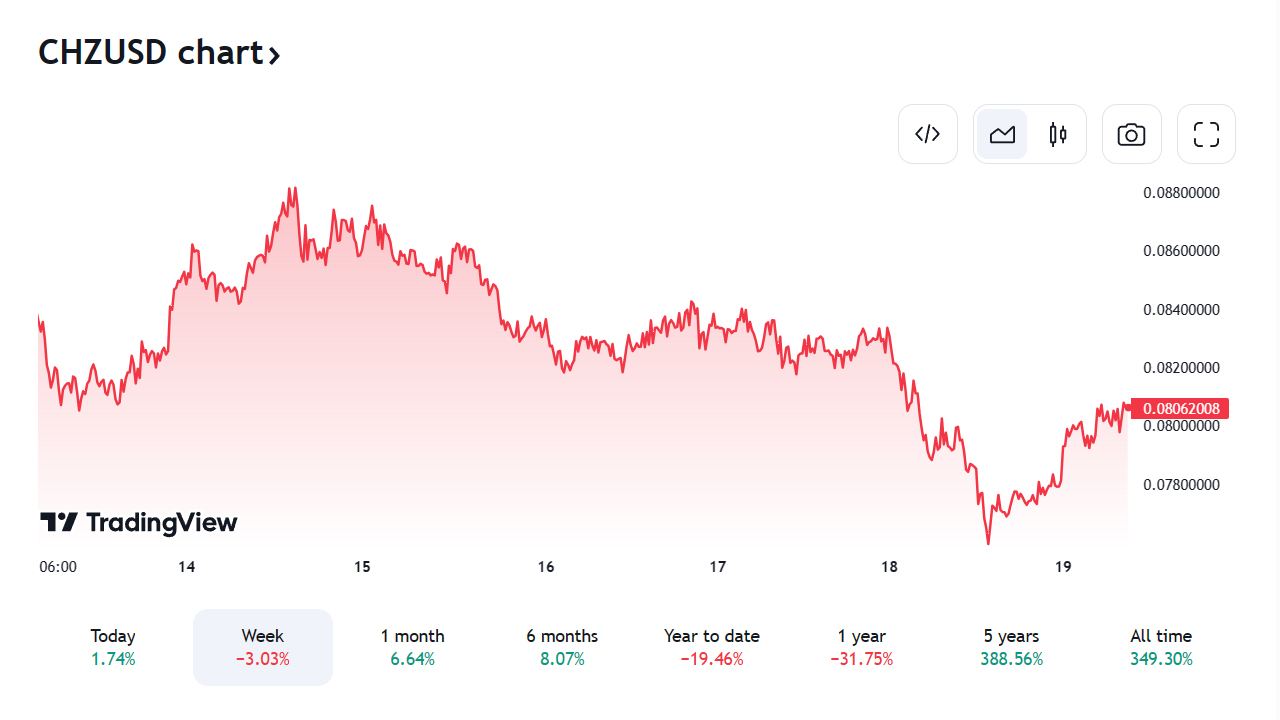Expand the arrow beside CHZUSD chart
Image resolution: width=1280 pixels, height=720 pixels.
pos(274,55)
